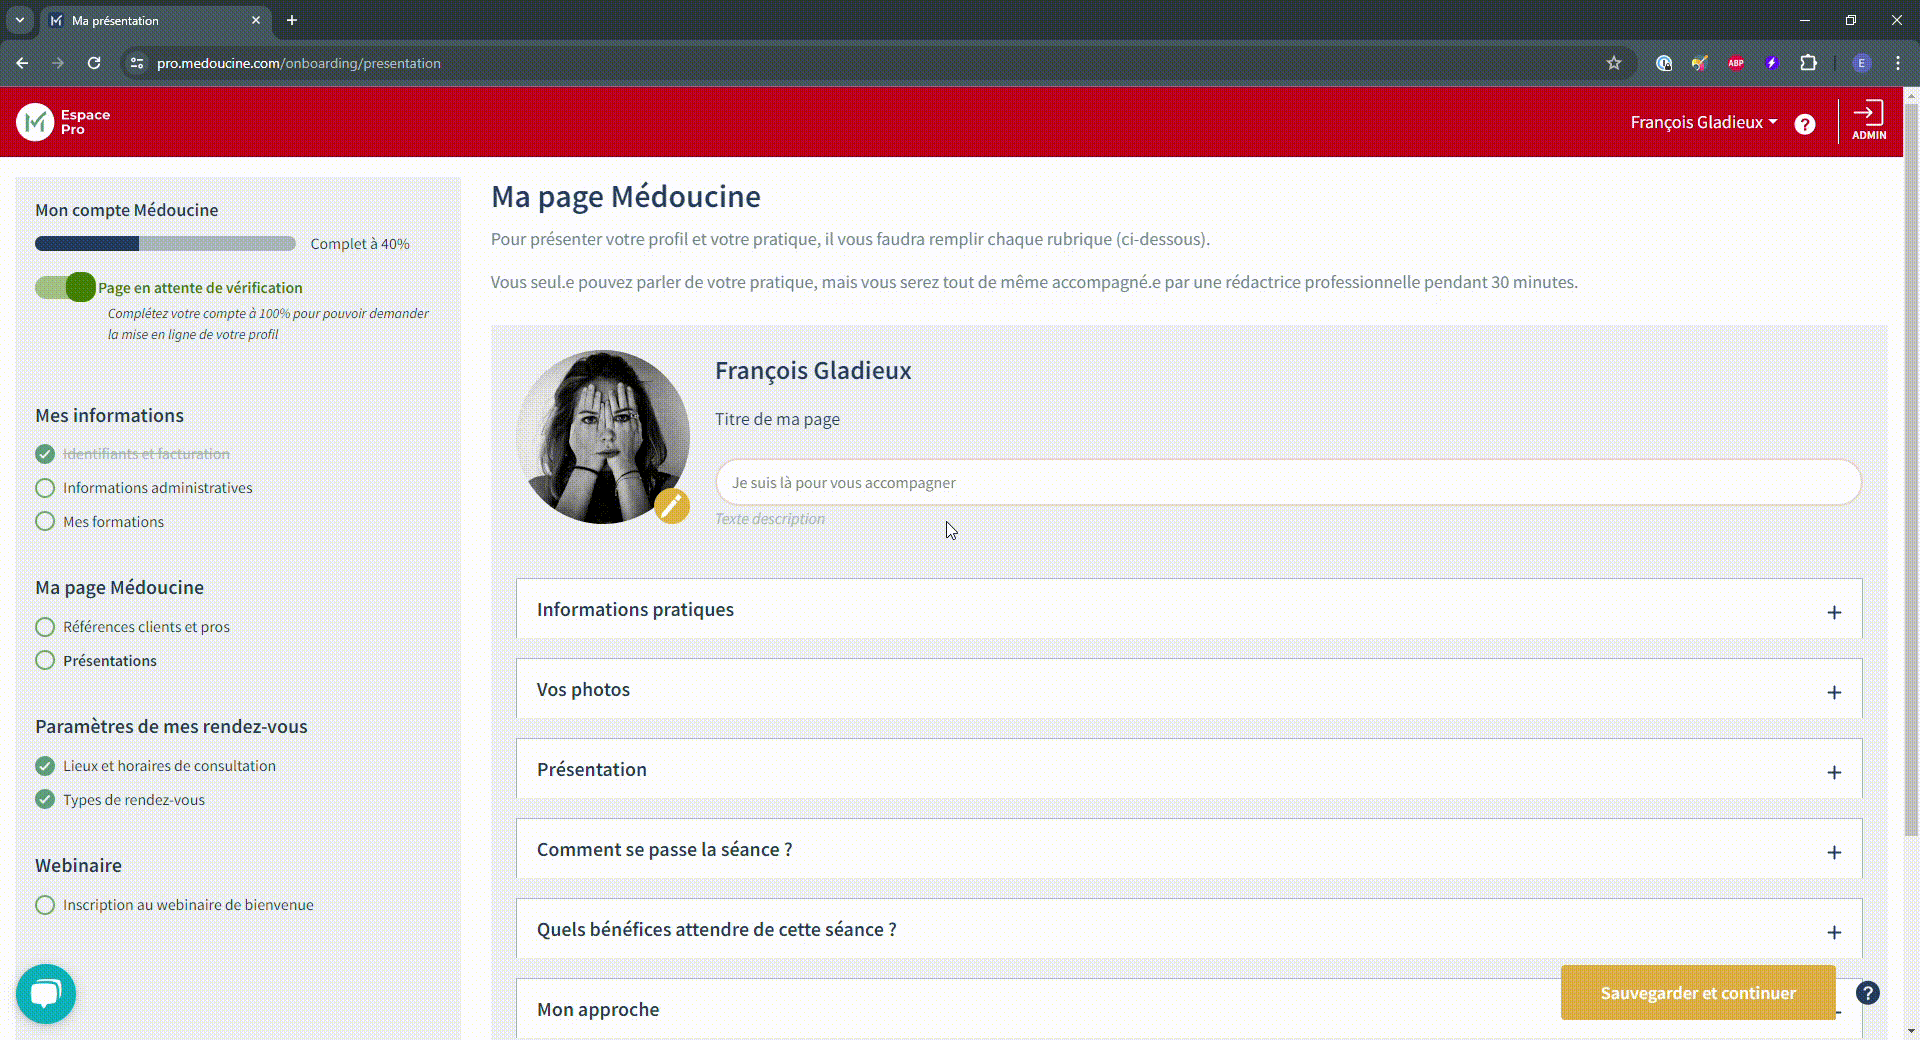Click the help icon near Sauvegarder button
Screen dimensions: 1920x1040
(x=1869, y=992)
